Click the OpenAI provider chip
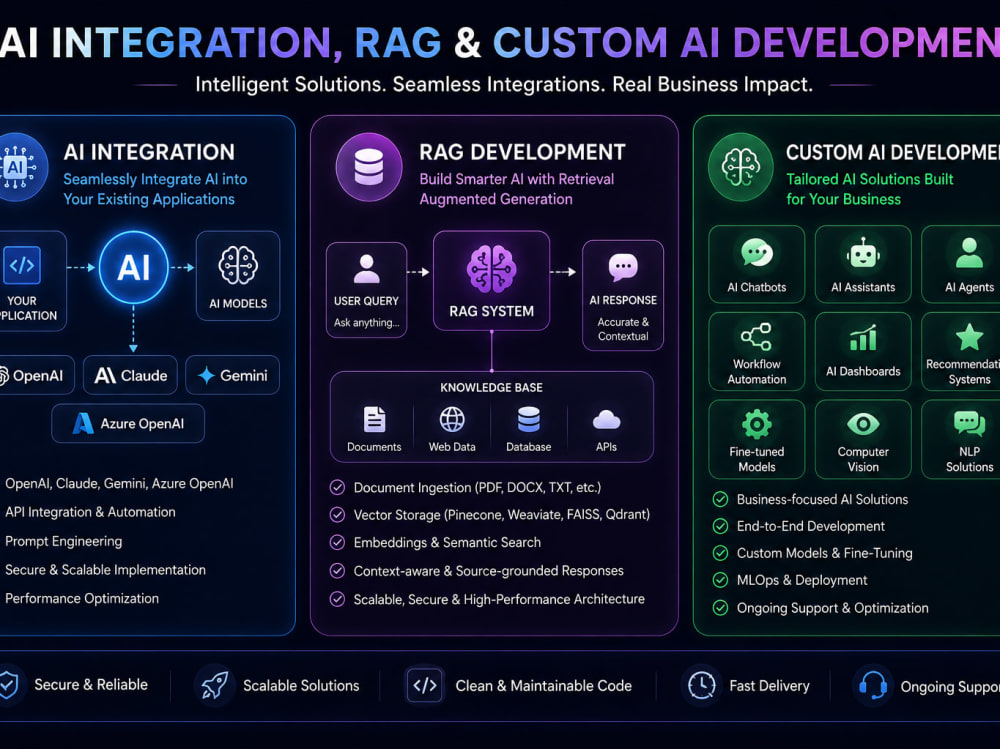The width and height of the screenshot is (1000, 749). pos(35,375)
